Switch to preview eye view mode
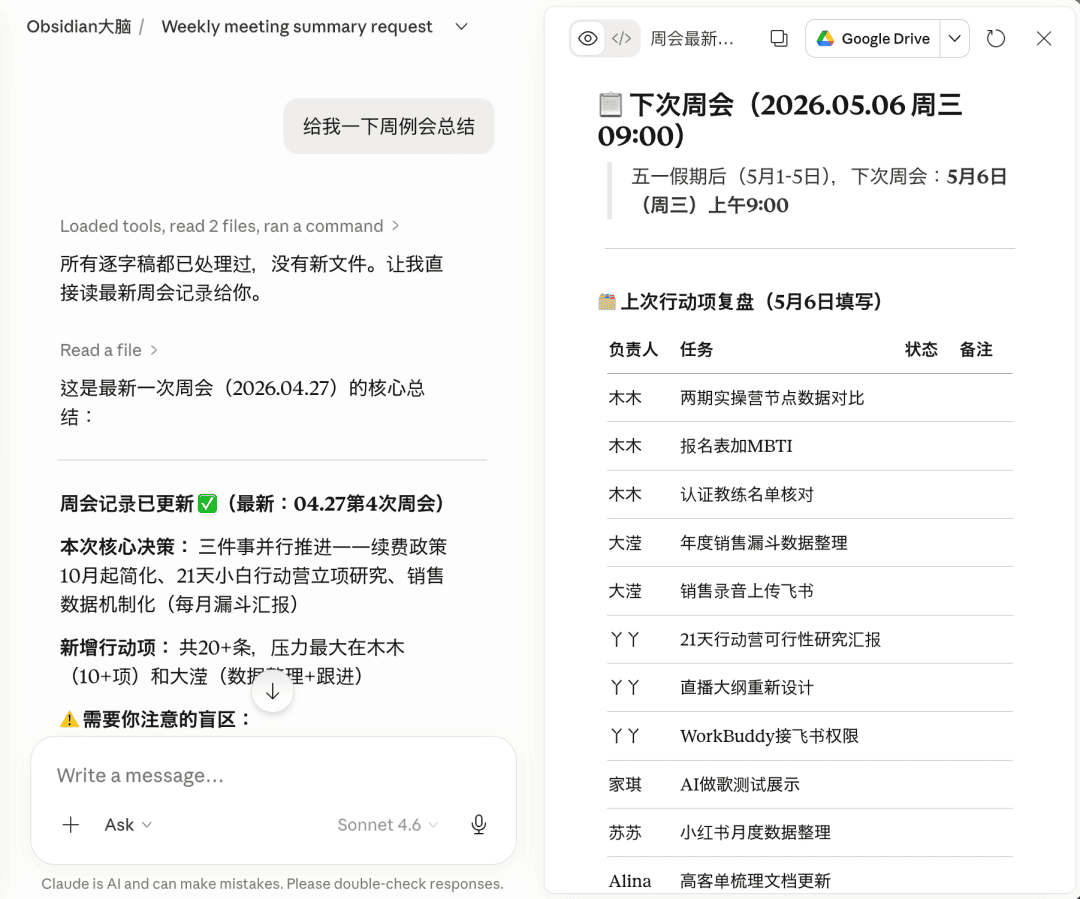Viewport: 1080px width, 899px height. click(588, 39)
